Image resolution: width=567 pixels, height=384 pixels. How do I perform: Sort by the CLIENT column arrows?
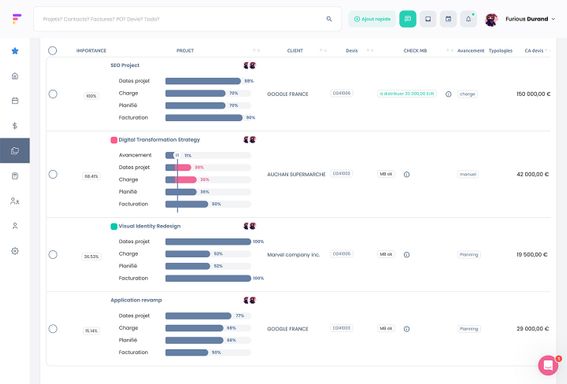[x=323, y=51]
